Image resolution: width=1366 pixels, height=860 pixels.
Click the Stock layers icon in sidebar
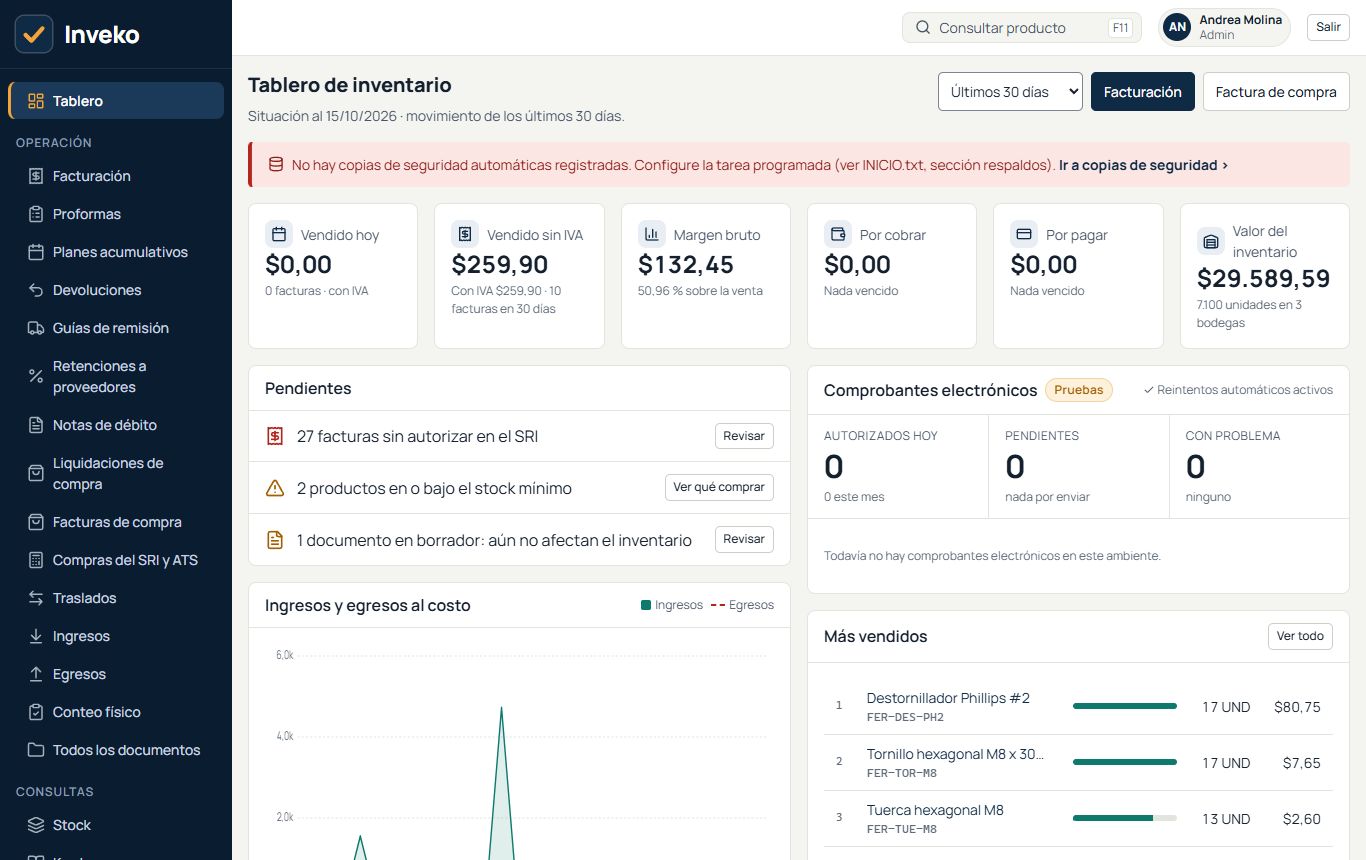(x=36, y=825)
